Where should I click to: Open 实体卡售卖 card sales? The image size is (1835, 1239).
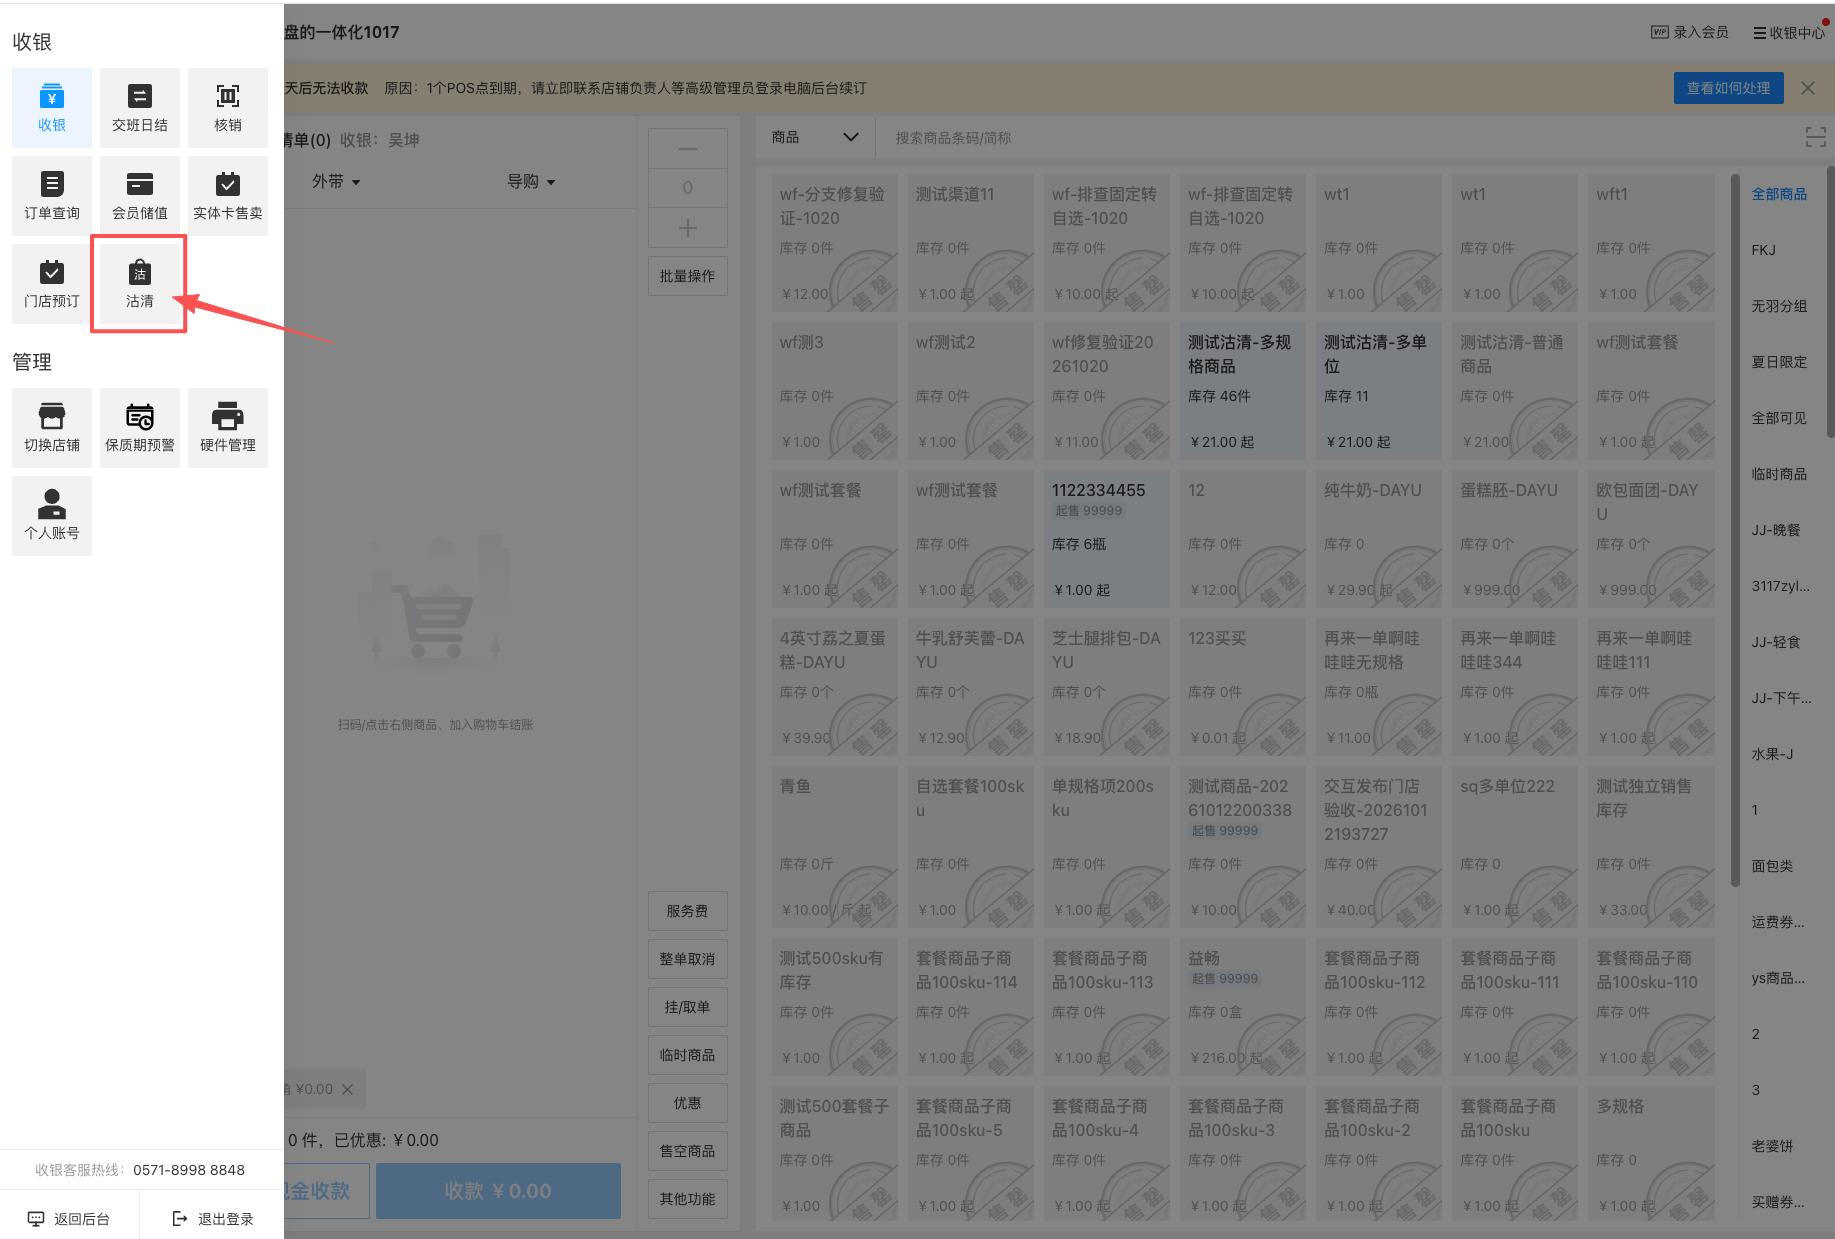pos(228,196)
